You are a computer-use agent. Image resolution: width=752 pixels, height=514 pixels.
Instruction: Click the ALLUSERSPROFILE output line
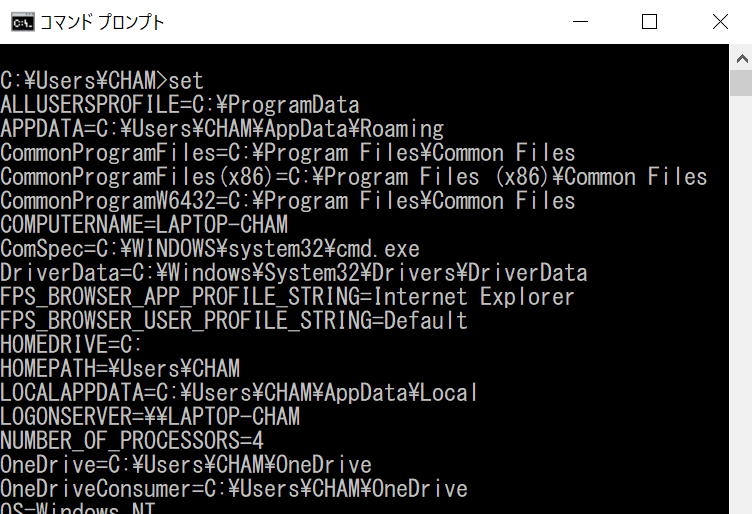(x=180, y=105)
